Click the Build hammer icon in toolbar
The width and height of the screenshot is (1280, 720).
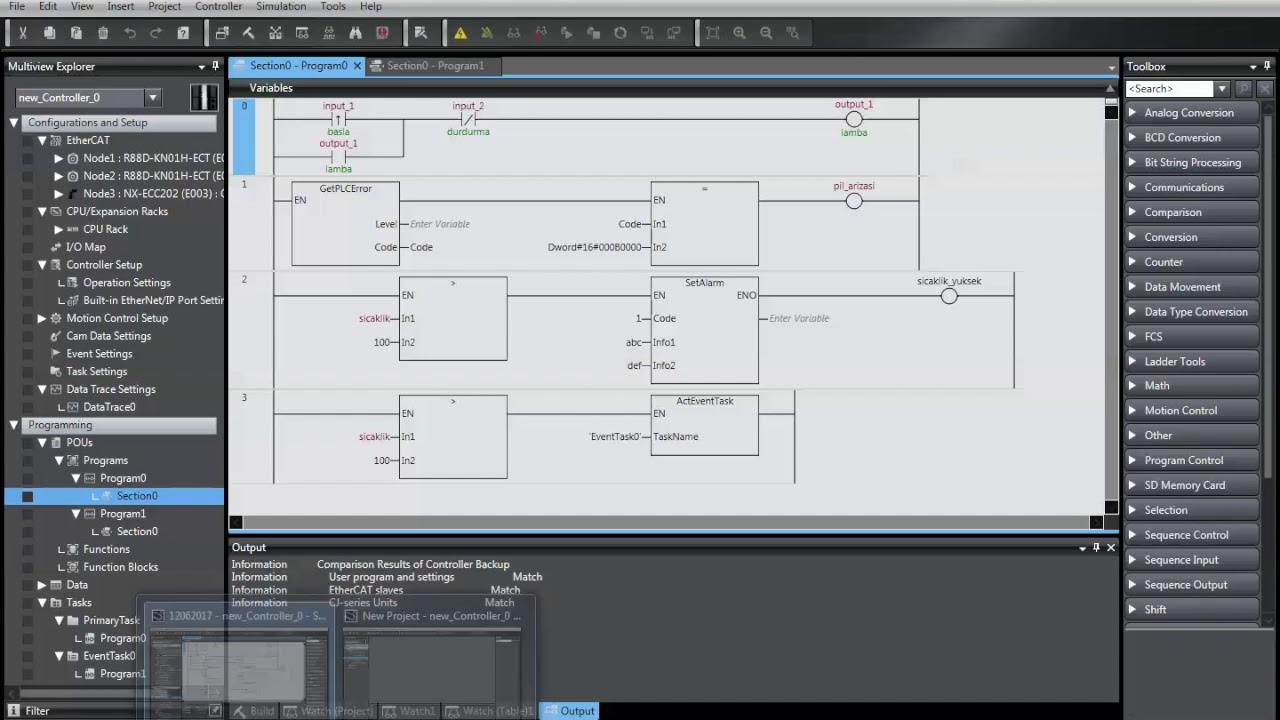pyautogui.click(x=249, y=33)
